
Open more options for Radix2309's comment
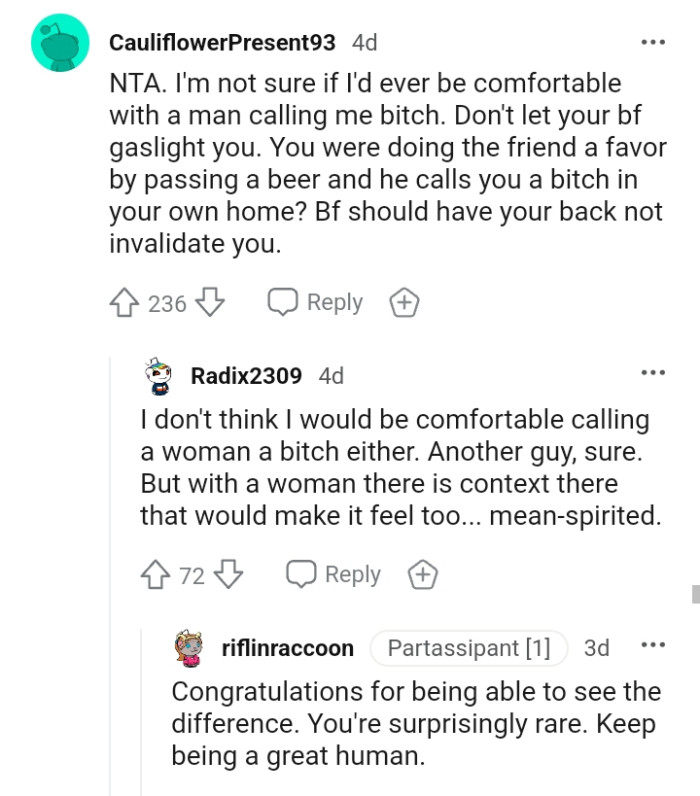(x=652, y=374)
